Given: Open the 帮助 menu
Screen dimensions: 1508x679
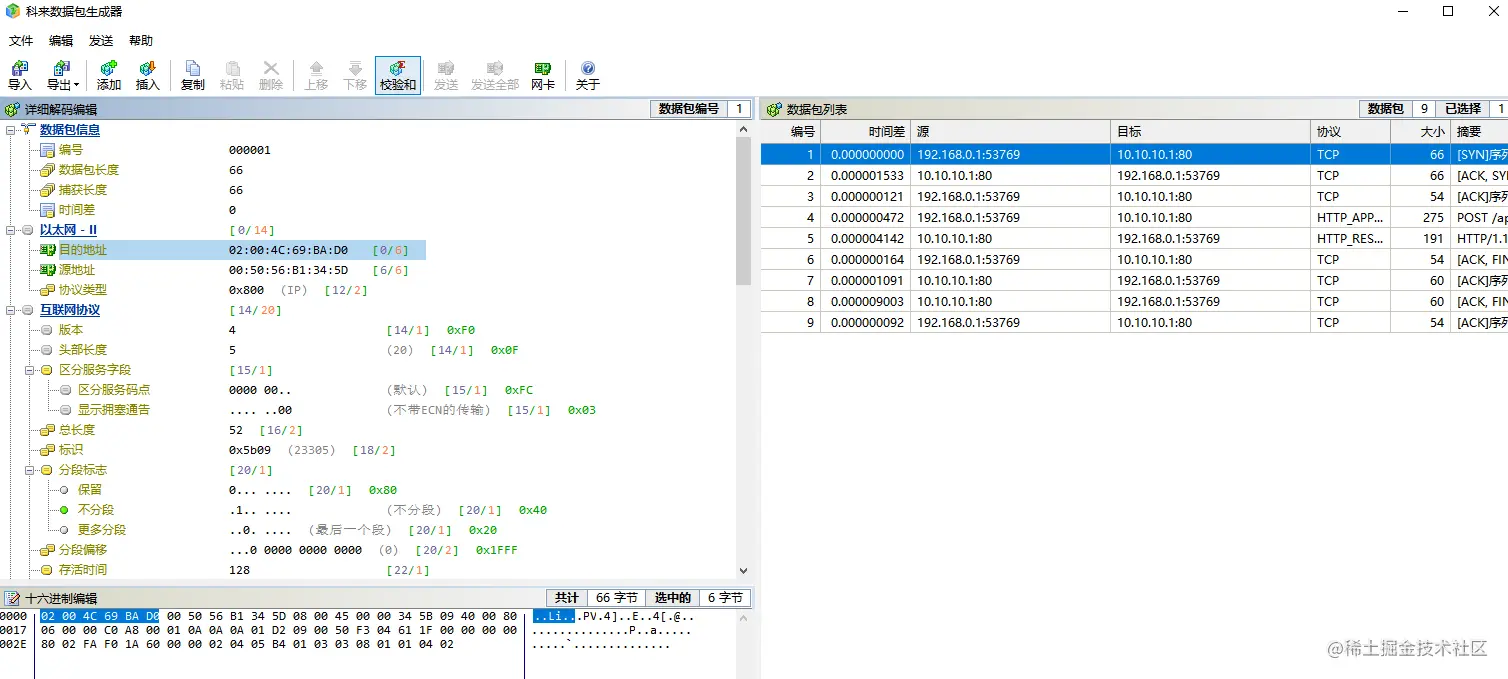Looking at the screenshot, I should click(141, 41).
